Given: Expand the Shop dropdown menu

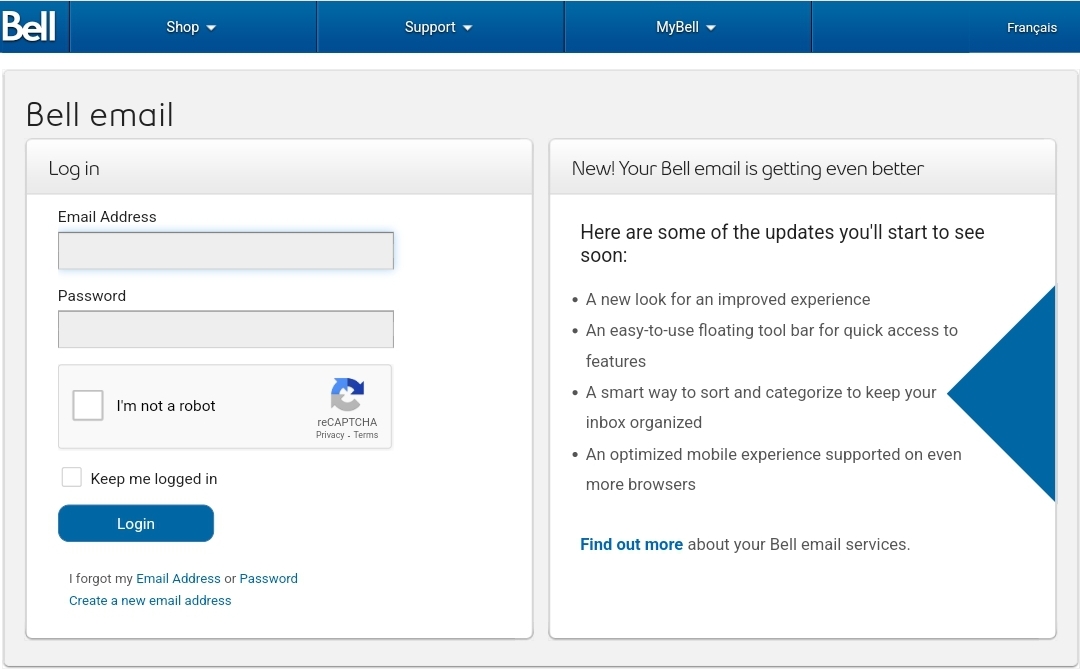Looking at the screenshot, I should (191, 27).
